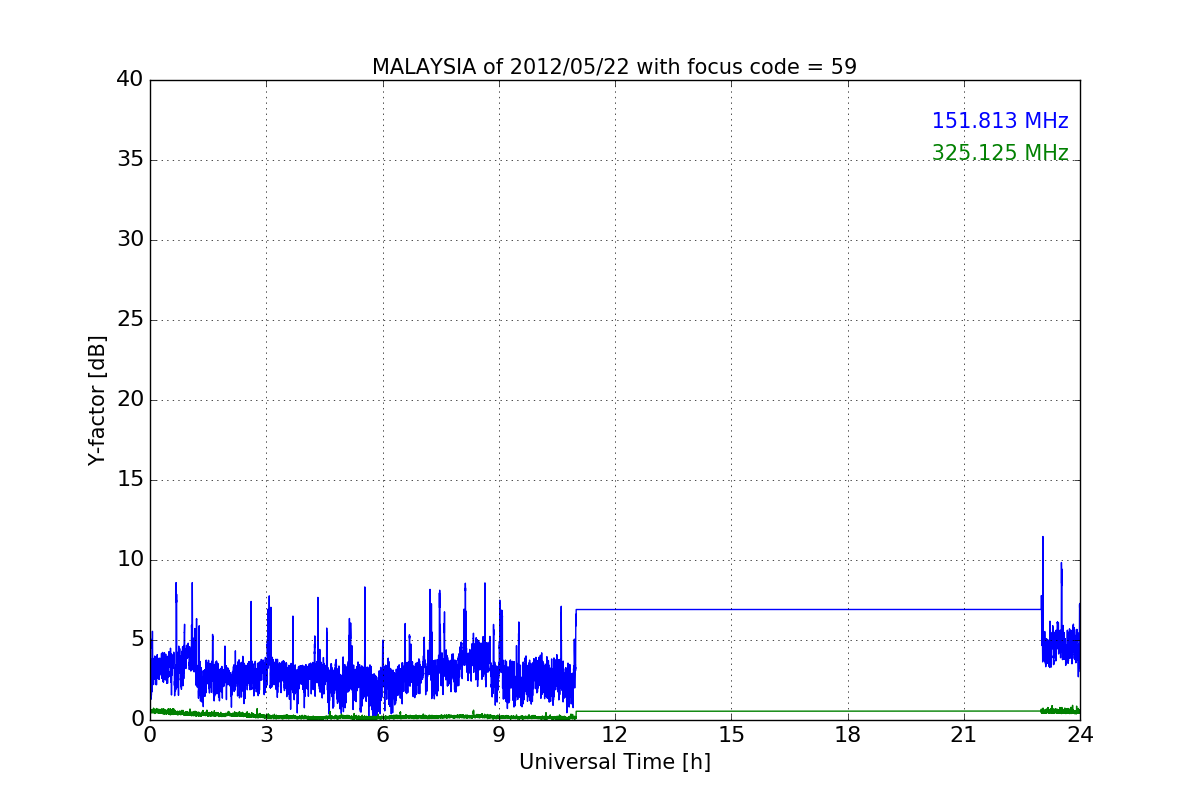Click the x-axis tick label 12

pos(615,734)
